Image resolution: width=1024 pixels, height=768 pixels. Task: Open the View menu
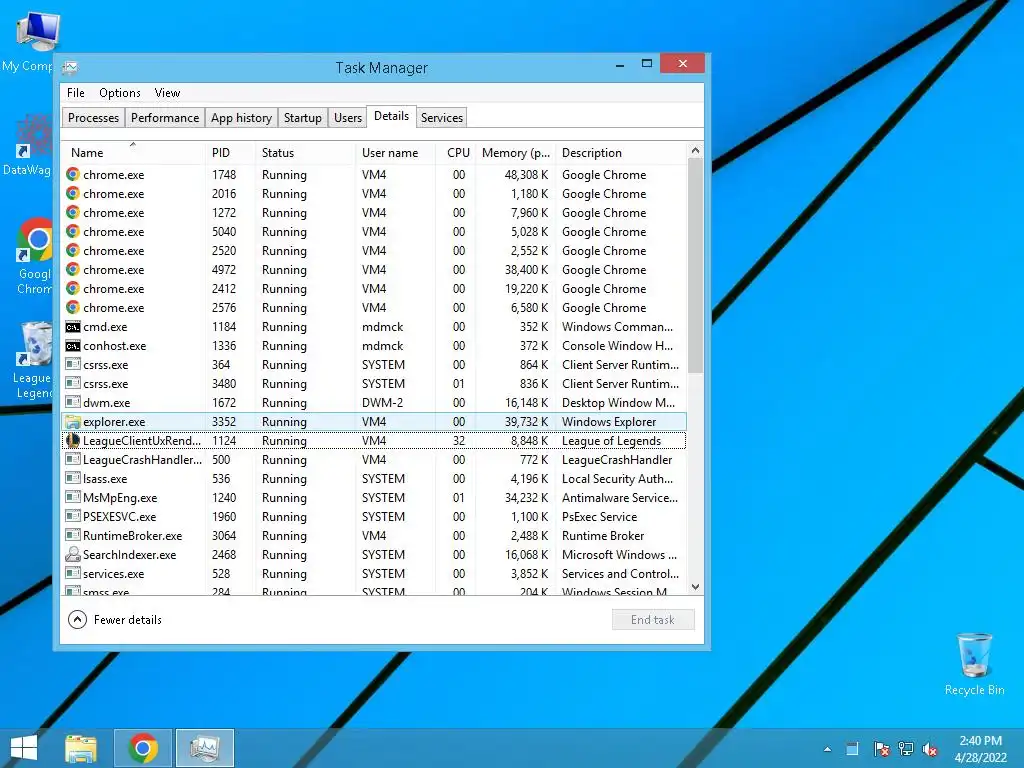click(167, 93)
